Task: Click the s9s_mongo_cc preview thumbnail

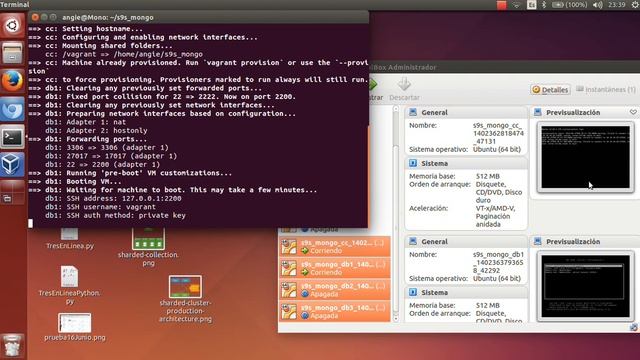Action: 585,157
